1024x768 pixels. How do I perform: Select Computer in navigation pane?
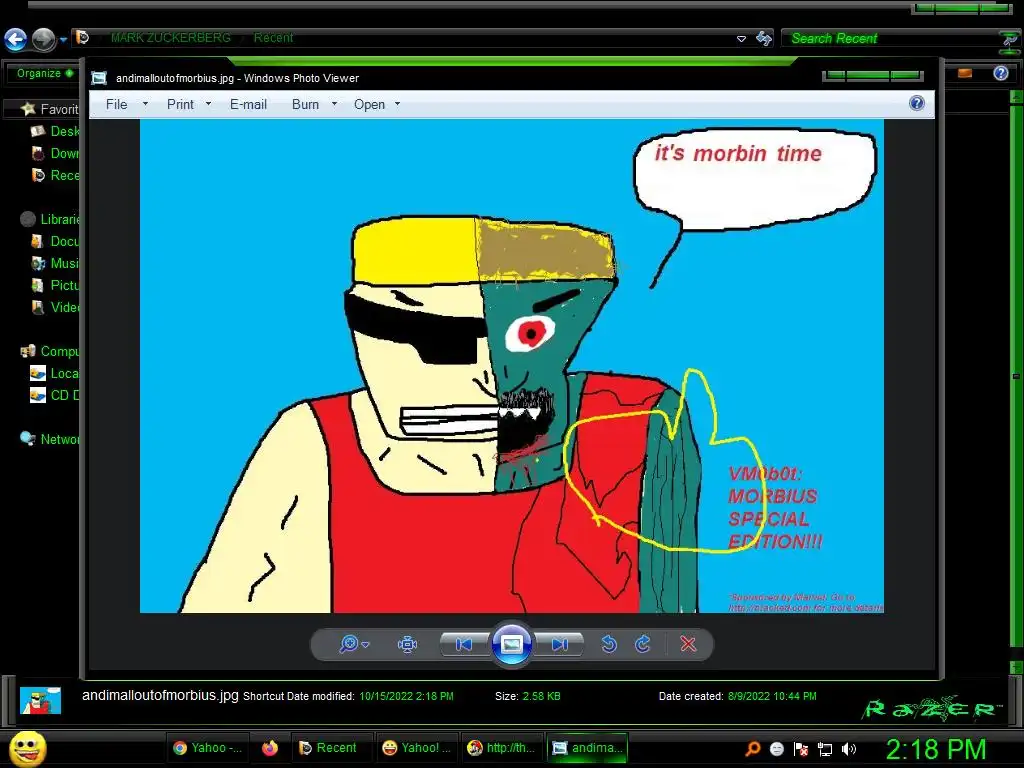point(50,351)
